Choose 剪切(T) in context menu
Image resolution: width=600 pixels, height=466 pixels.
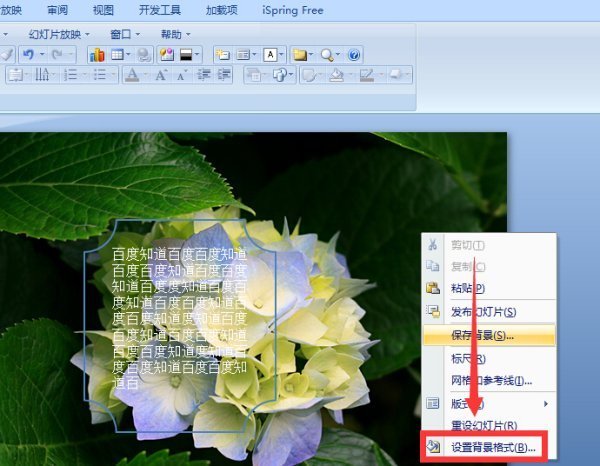(x=489, y=244)
